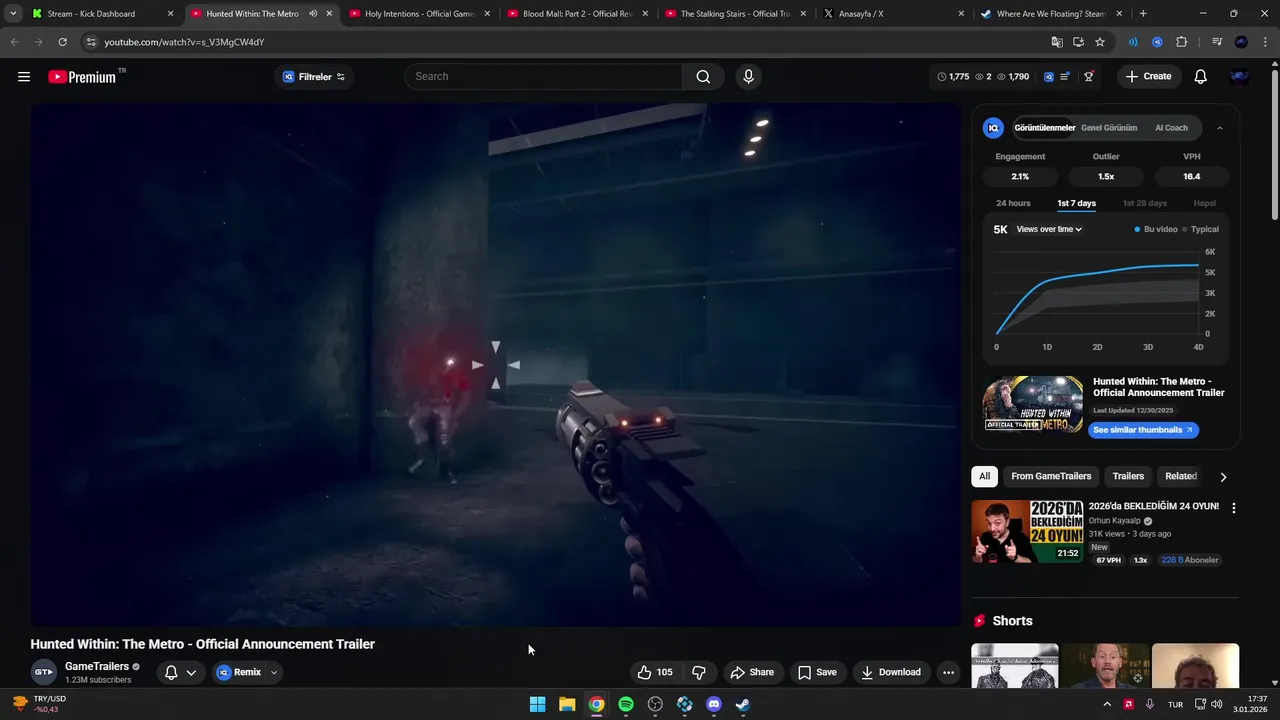Select the All filter chip
The width and height of the screenshot is (1280, 720).
985,476
